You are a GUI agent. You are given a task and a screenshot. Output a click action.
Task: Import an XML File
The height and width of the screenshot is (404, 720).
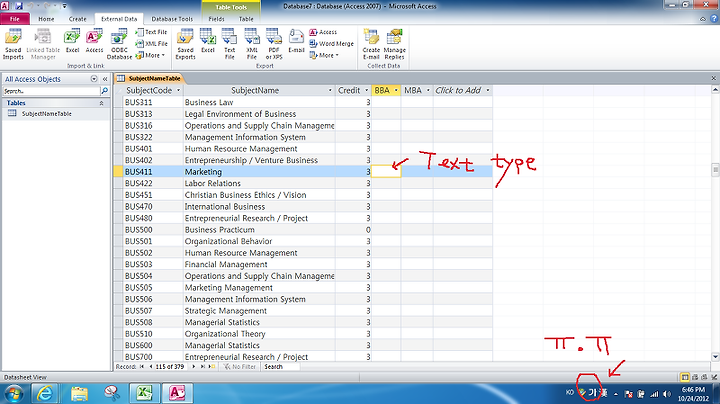point(152,44)
